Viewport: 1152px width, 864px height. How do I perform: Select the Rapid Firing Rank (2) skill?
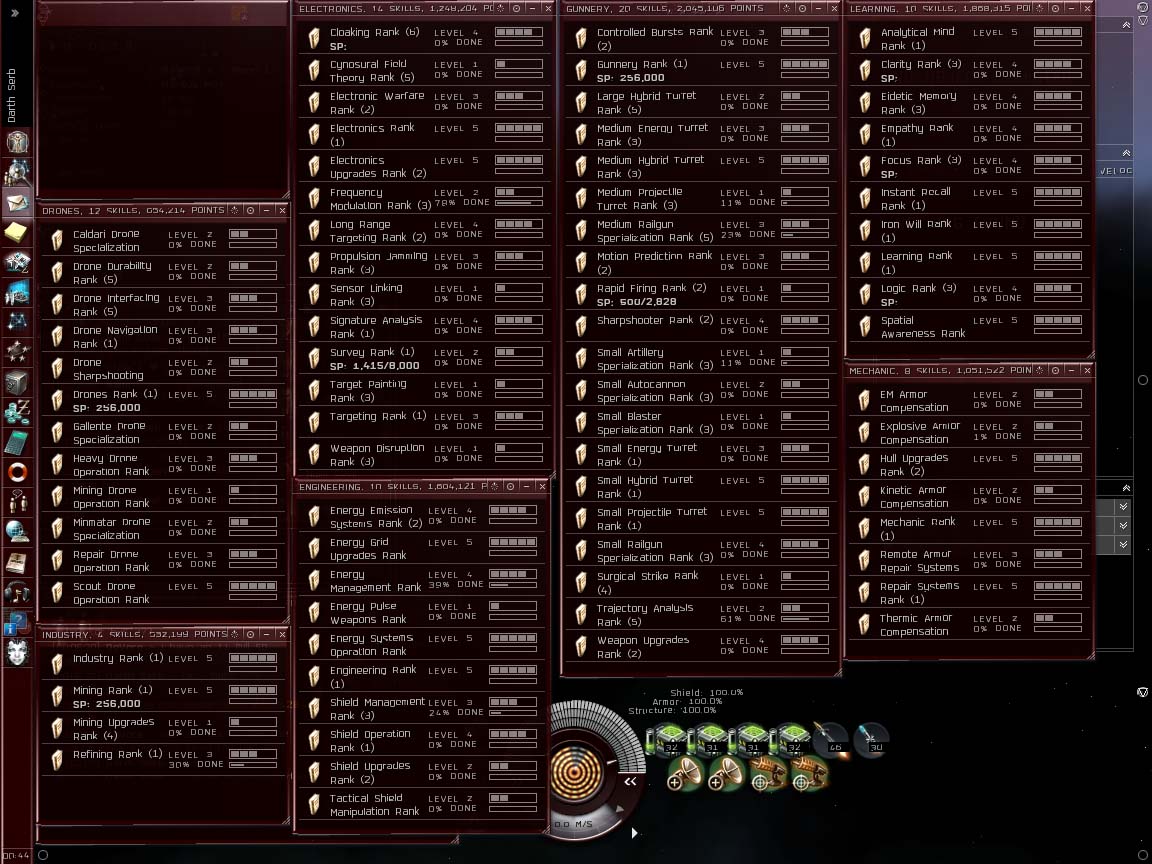pos(701,295)
